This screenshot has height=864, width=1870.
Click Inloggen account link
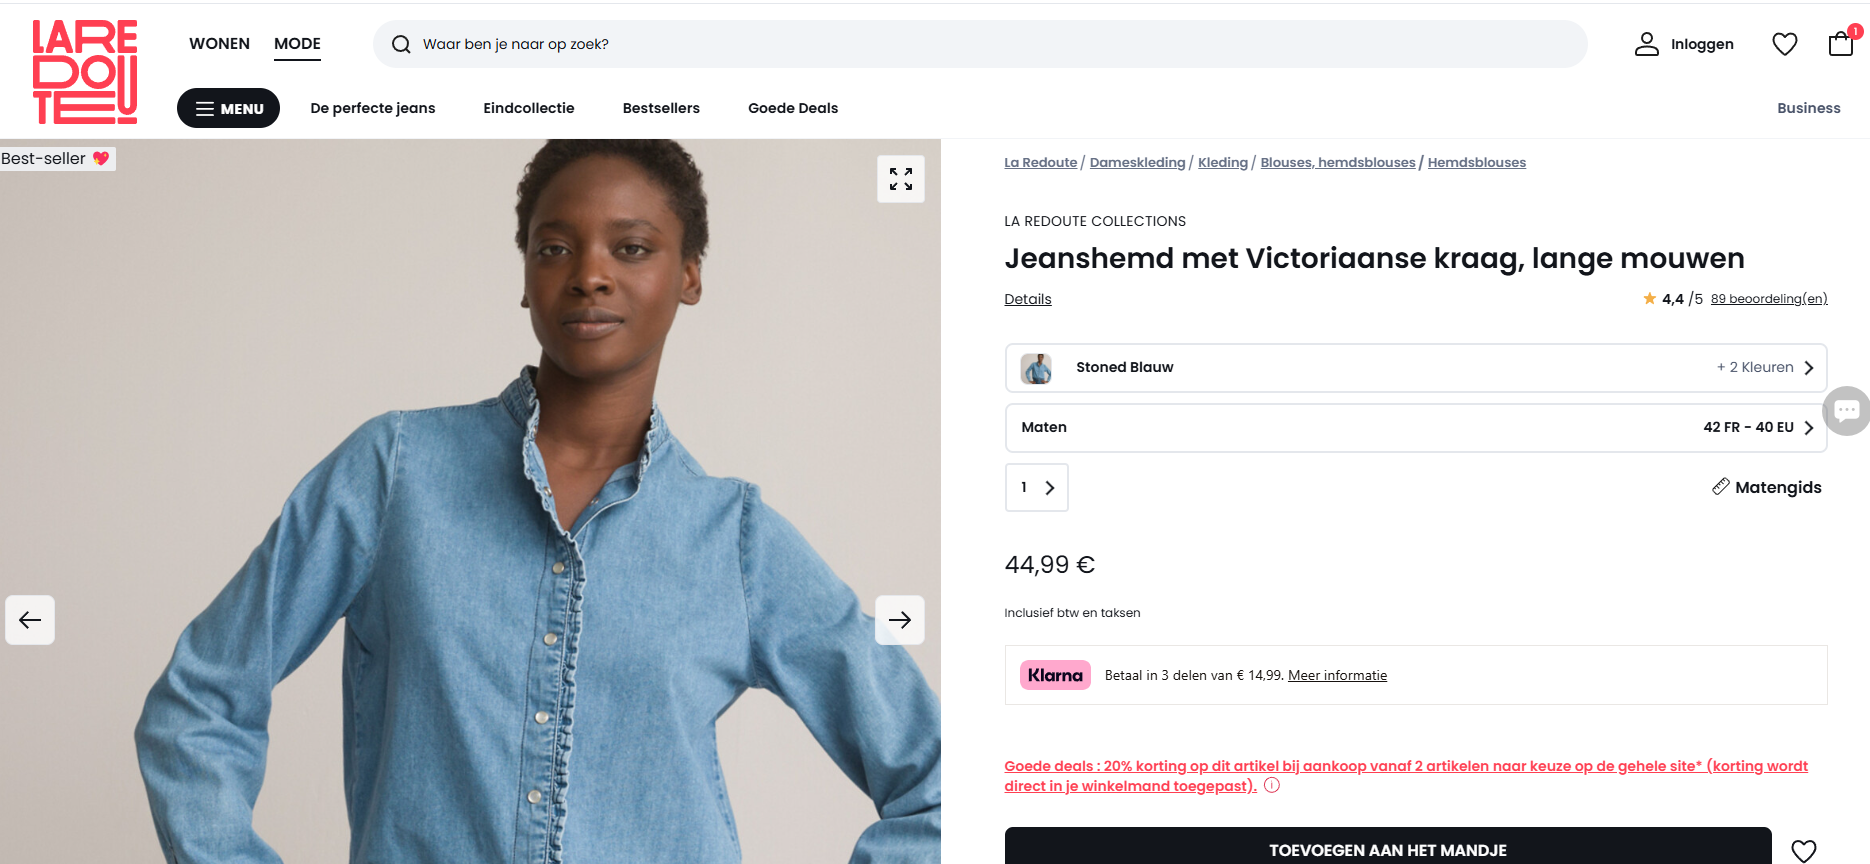pyautogui.click(x=1684, y=44)
